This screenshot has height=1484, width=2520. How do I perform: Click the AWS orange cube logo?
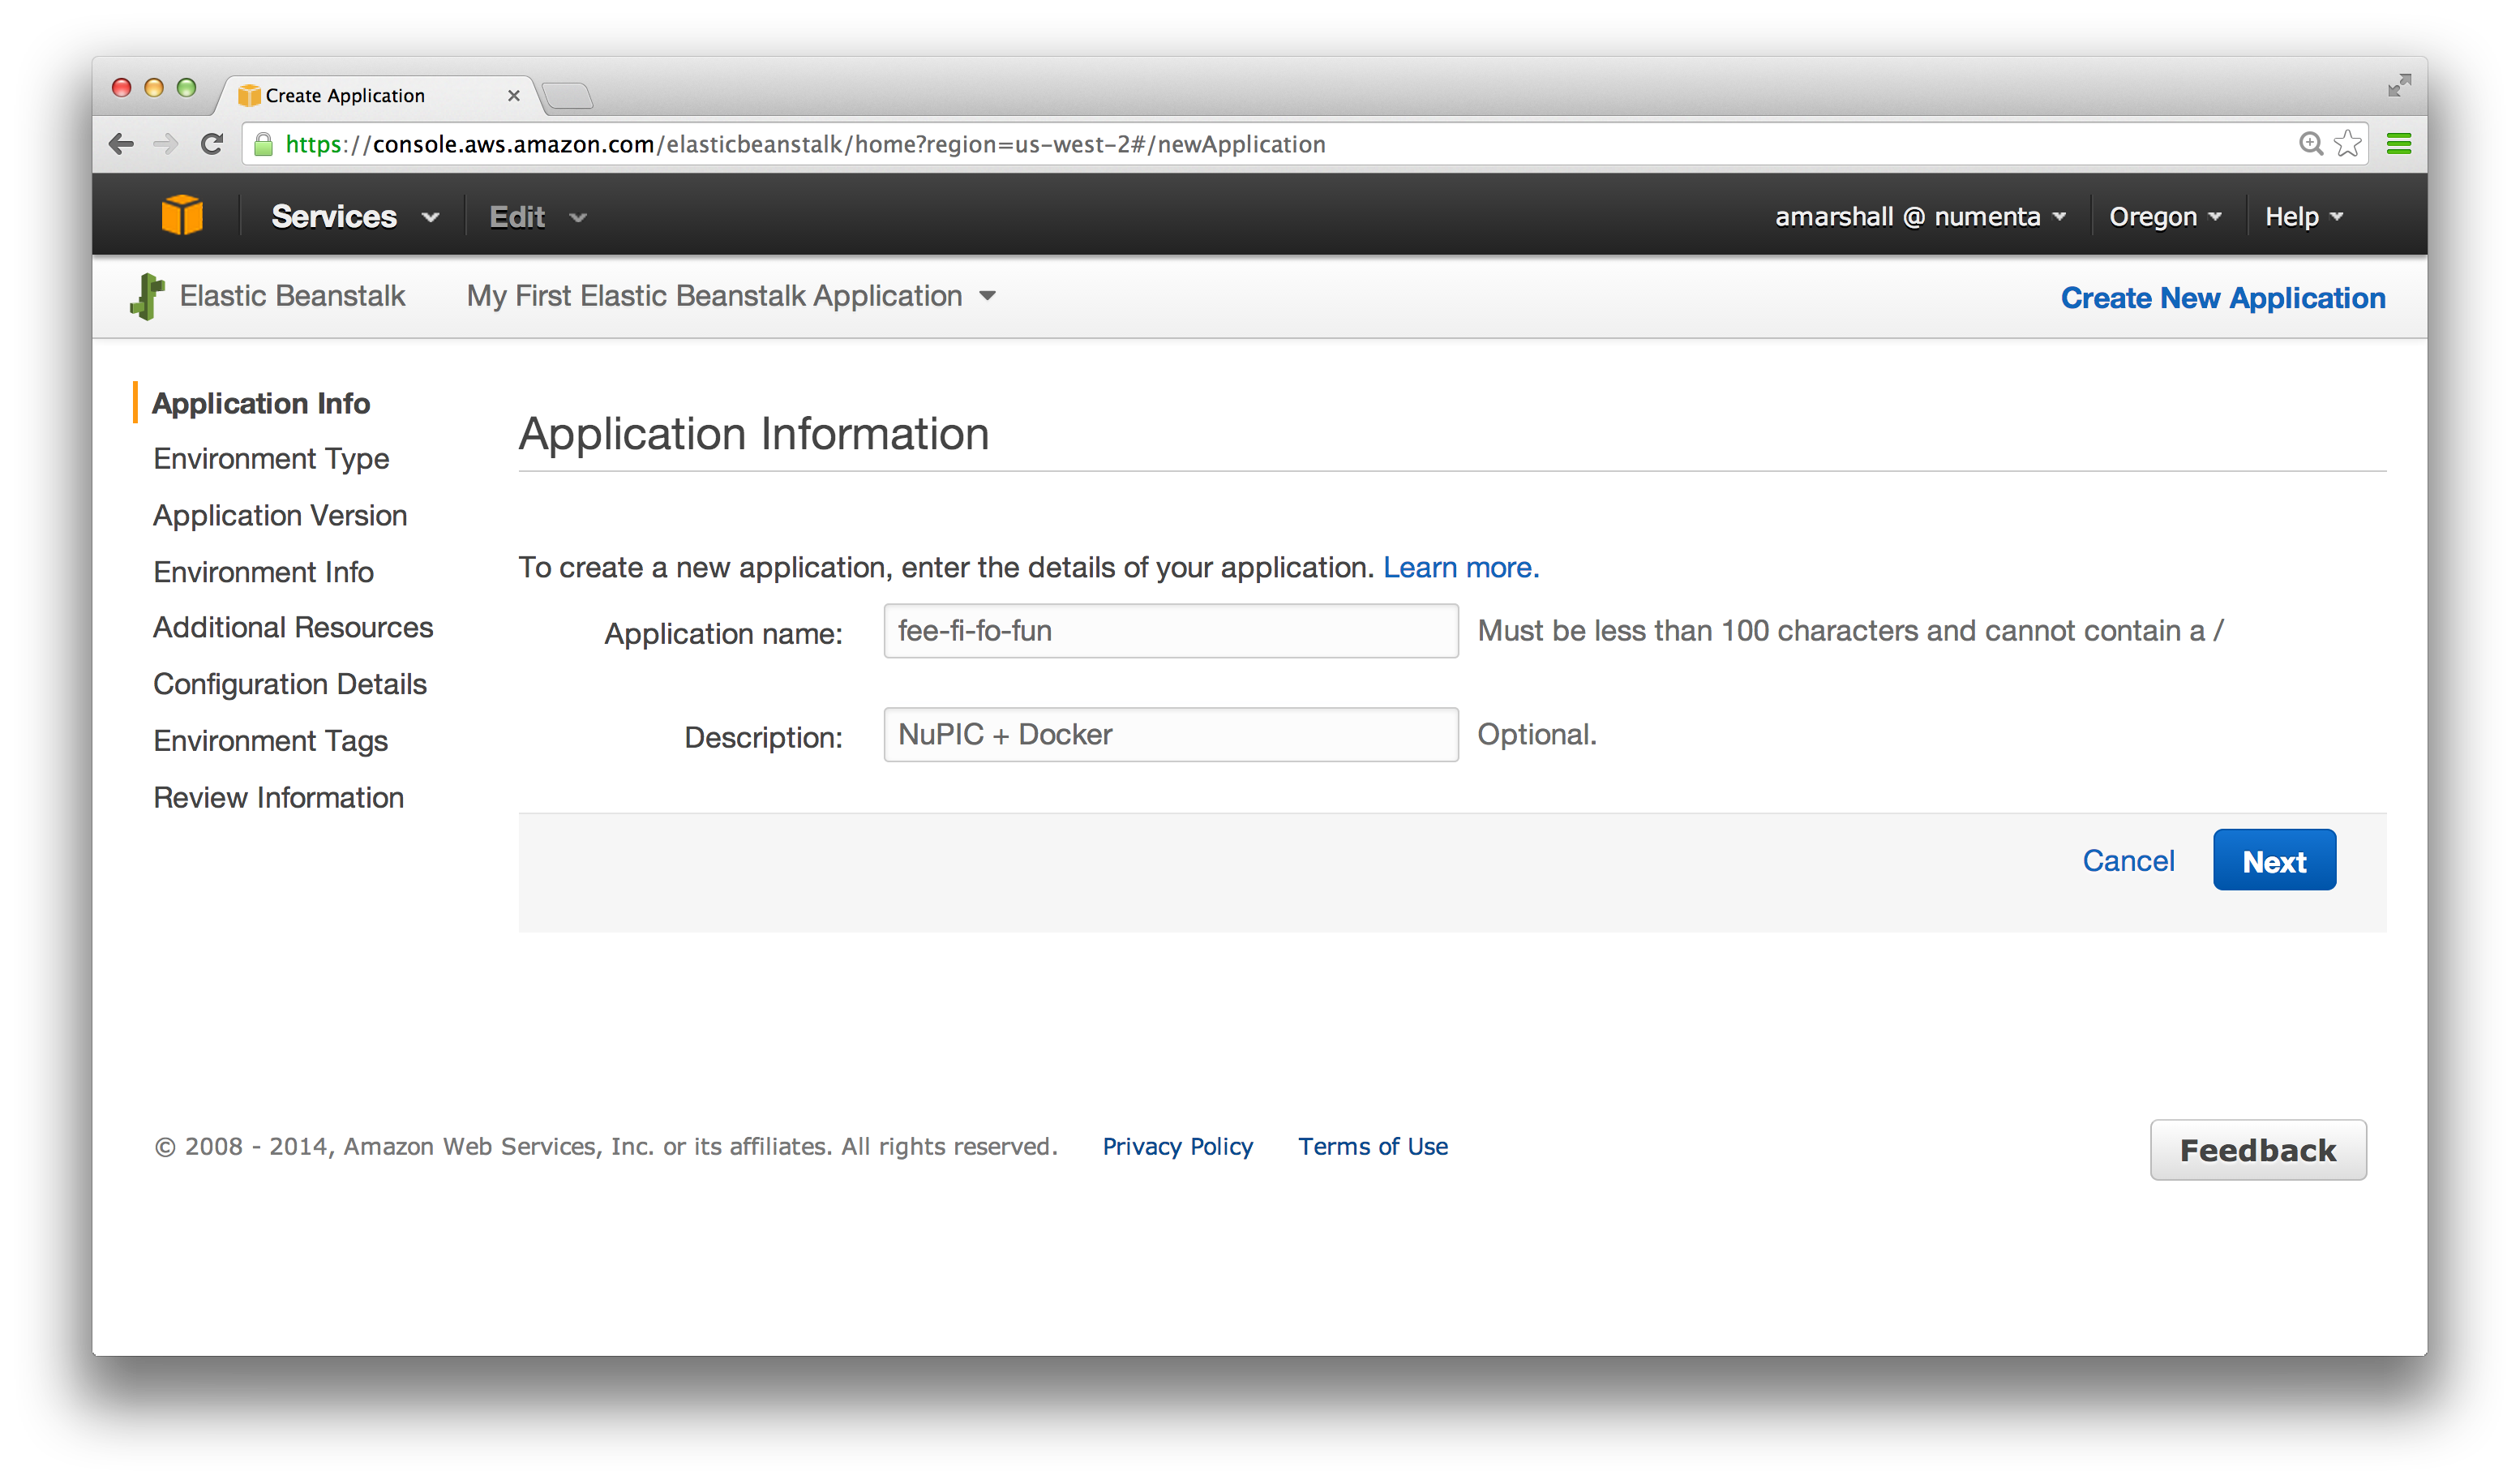pyautogui.click(x=182, y=216)
